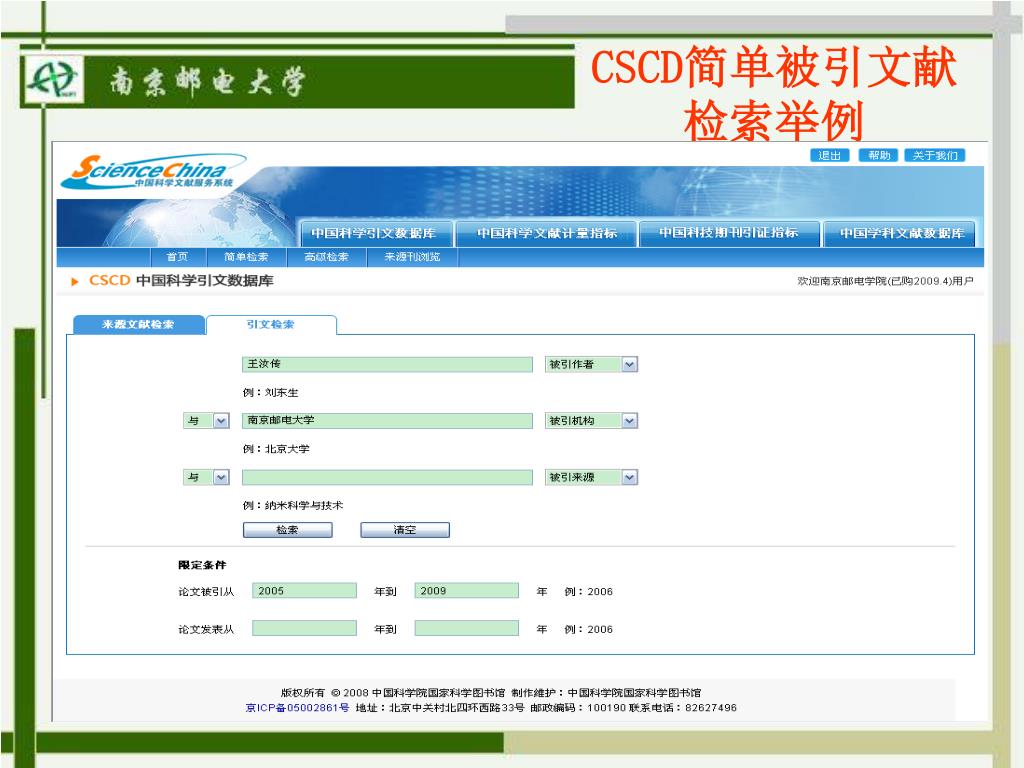
Task: Open 简单检索 in navigation bar
Action: (246, 257)
